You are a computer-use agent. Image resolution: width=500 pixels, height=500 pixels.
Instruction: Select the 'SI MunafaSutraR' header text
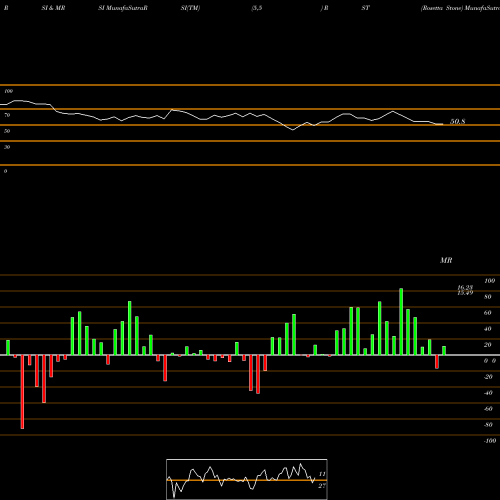click(123, 8)
